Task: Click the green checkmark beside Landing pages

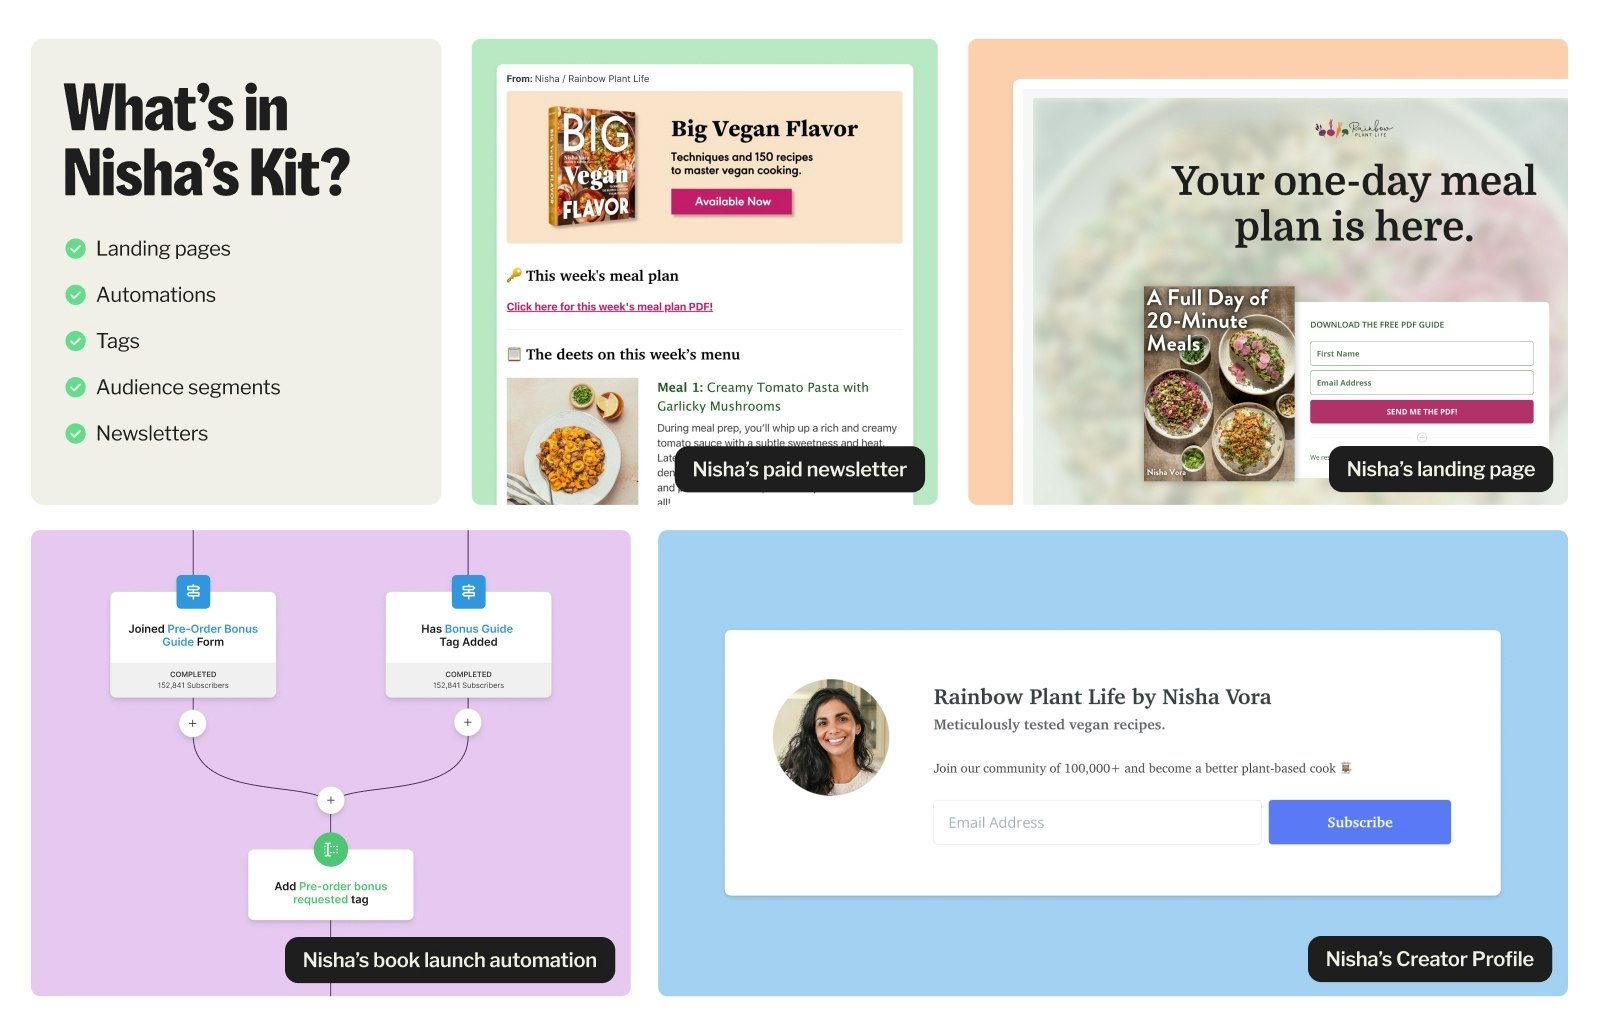Action: [75, 249]
